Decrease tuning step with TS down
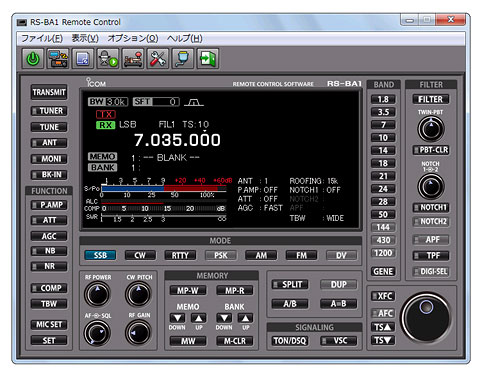This screenshot has width=482, height=377. (x=383, y=340)
